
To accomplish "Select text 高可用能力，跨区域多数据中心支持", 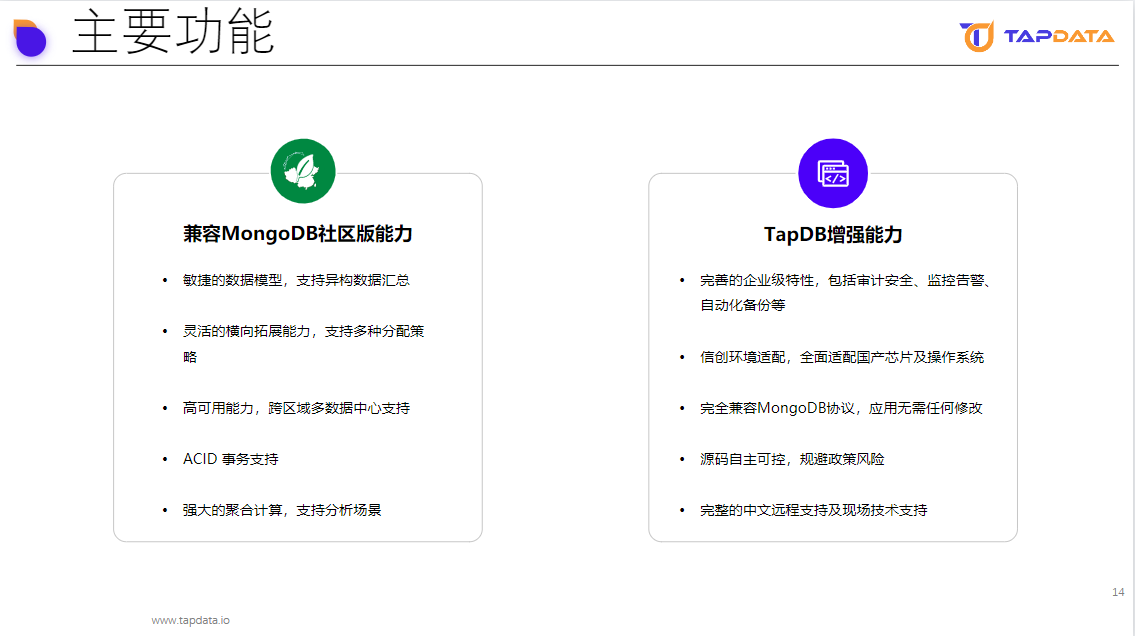I will coord(296,408).
